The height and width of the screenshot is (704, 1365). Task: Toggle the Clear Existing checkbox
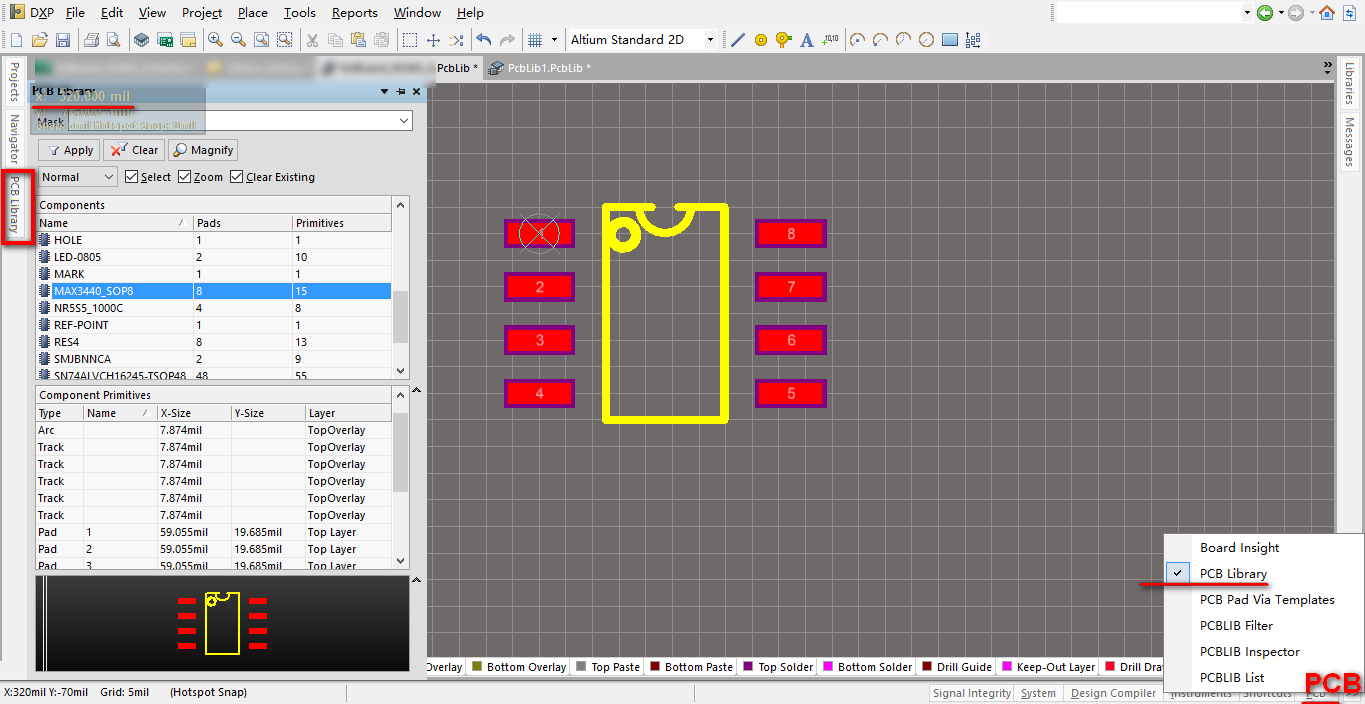tap(237, 177)
